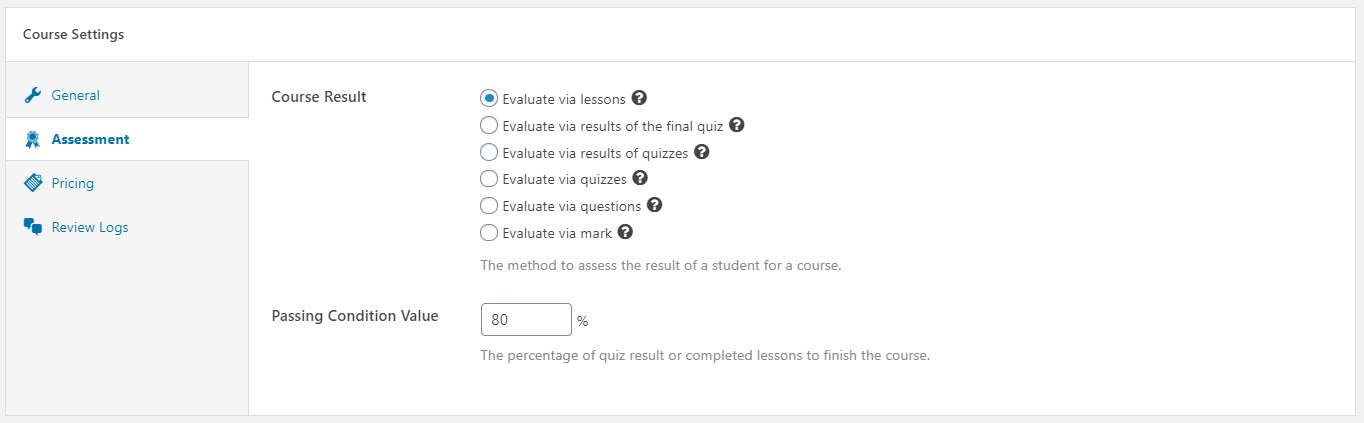Select Evaluate via results of the final quiz
1364x423 pixels.
coord(489,126)
